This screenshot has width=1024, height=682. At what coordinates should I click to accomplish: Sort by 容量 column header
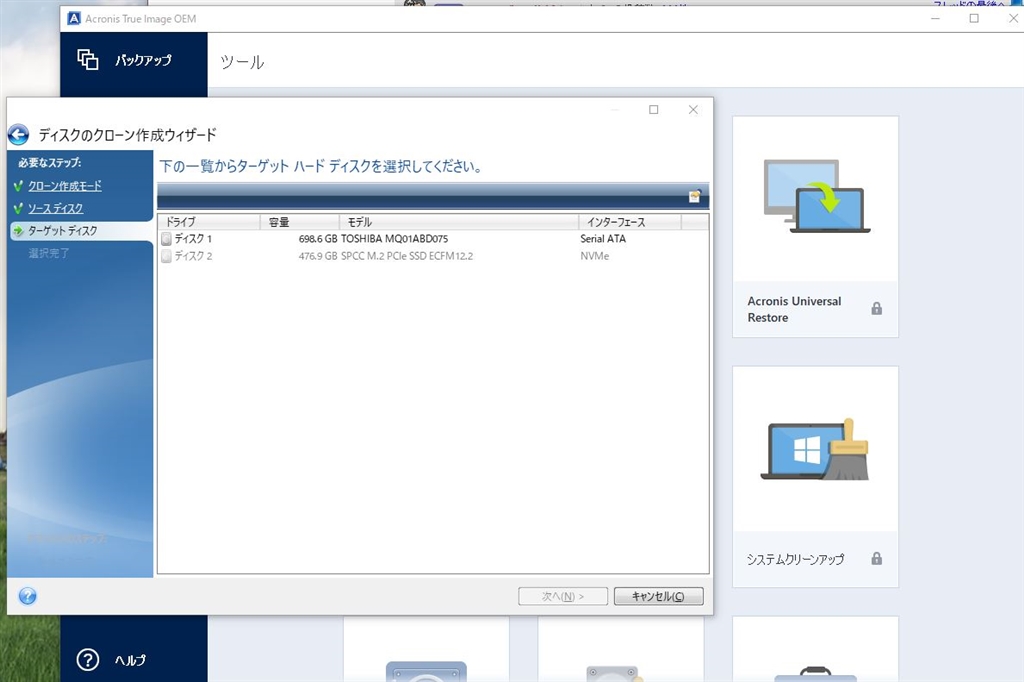[x=300, y=222]
